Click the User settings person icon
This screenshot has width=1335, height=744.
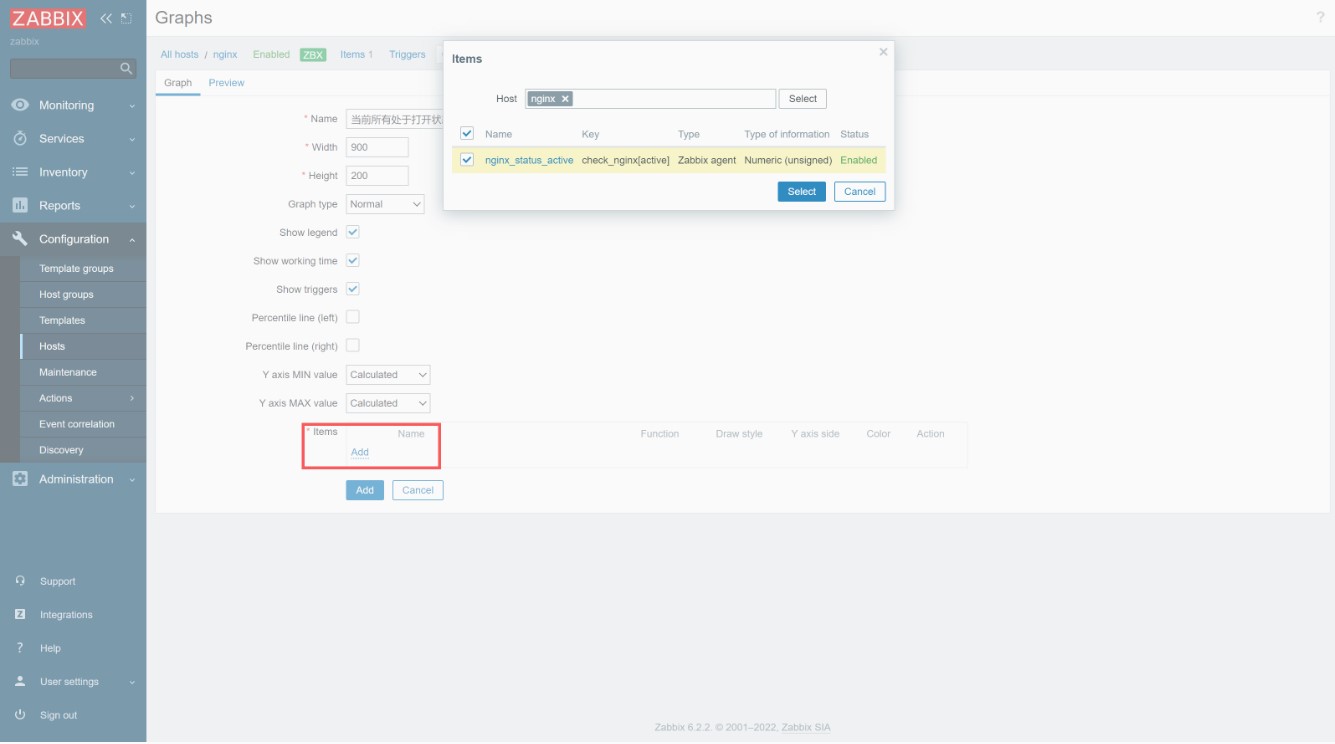pyautogui.click(x=20, y=681)
